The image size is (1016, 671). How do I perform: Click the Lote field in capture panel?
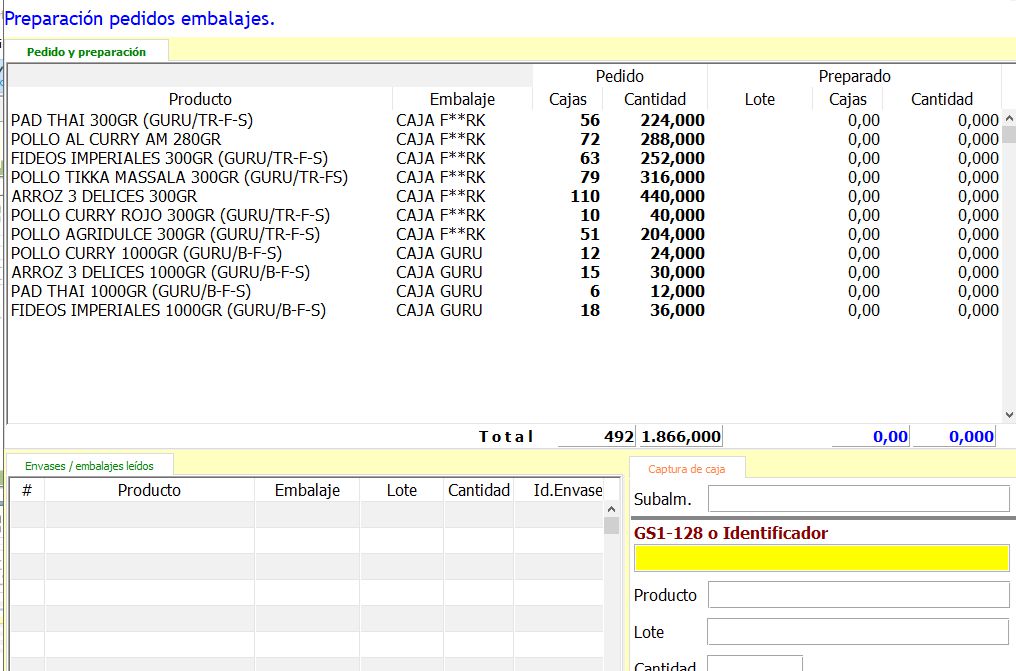[x=857, y=632]
